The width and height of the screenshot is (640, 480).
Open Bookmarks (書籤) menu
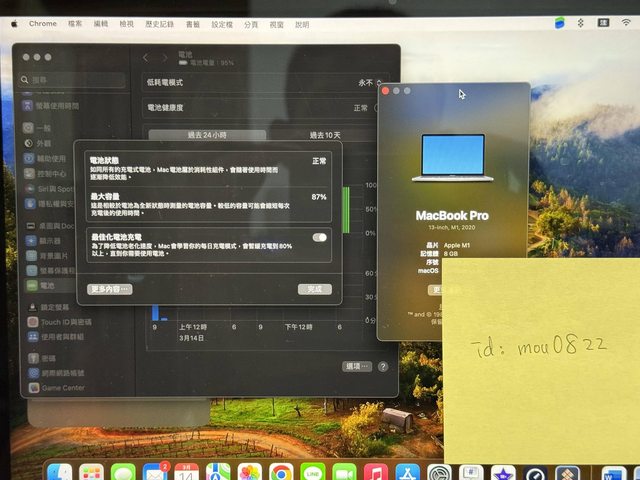pyautogui.click(x=193, y=24)
